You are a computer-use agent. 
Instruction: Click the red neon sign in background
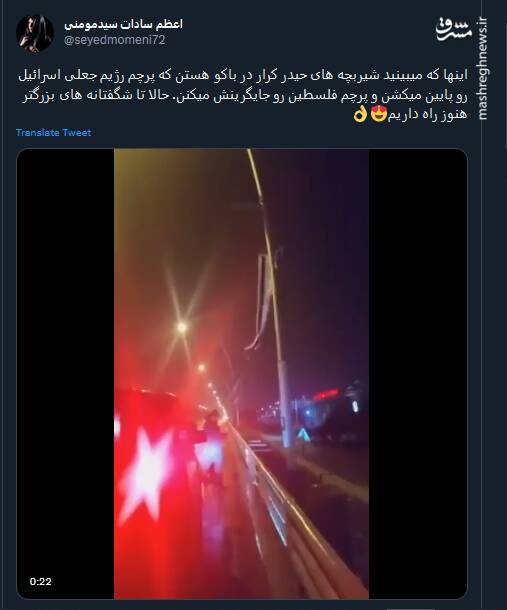pyautogui.click(x=325, y=394)
